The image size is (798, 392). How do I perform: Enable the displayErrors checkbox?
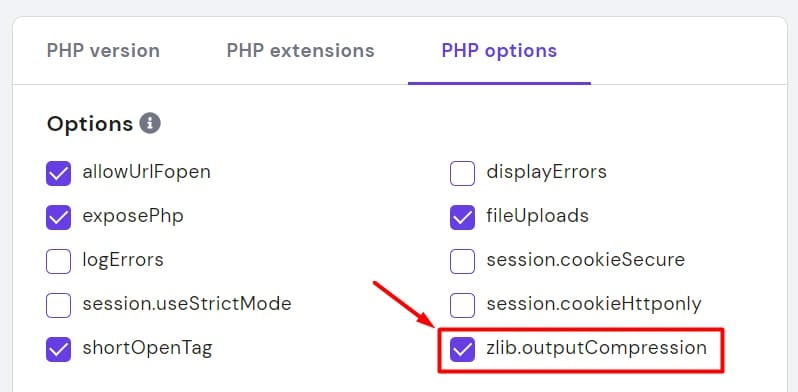(463, 174)
